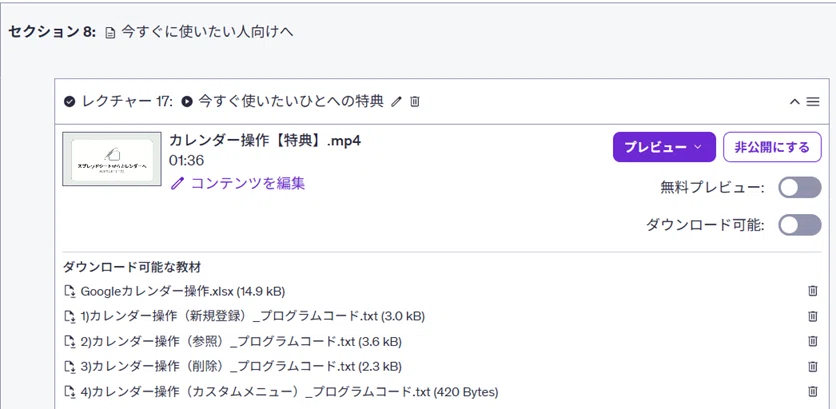
Task: Toggle the 無料プレビュー switch
Action: (800, 188)
